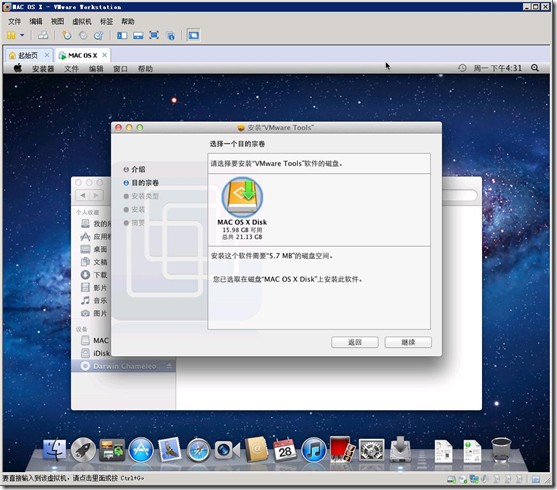Click the 安装类型 installer step
The image size is (557, 490).
point(141,196)
